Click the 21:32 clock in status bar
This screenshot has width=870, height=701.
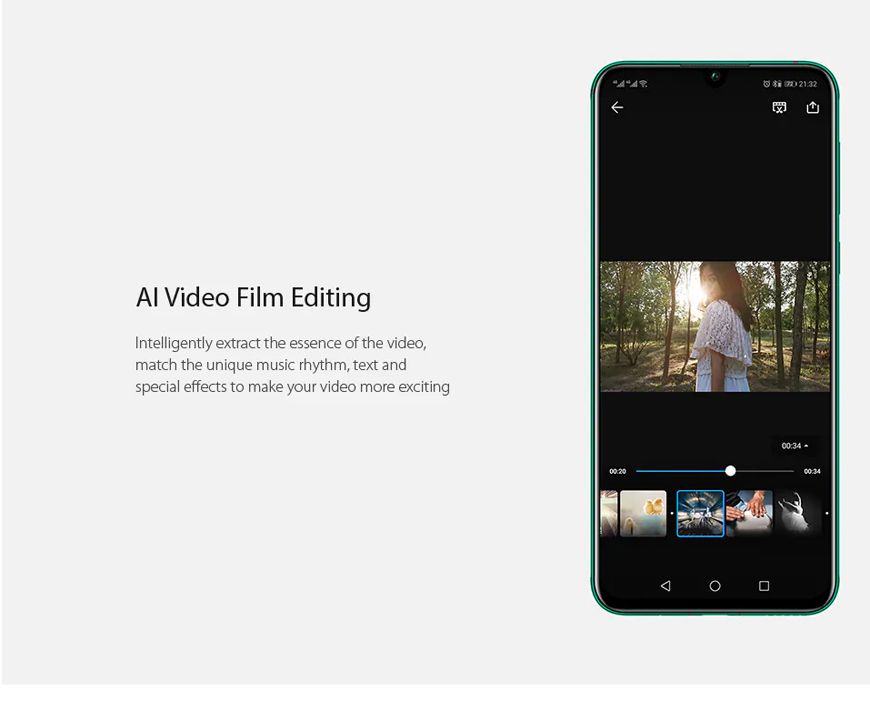pos(808,84)
